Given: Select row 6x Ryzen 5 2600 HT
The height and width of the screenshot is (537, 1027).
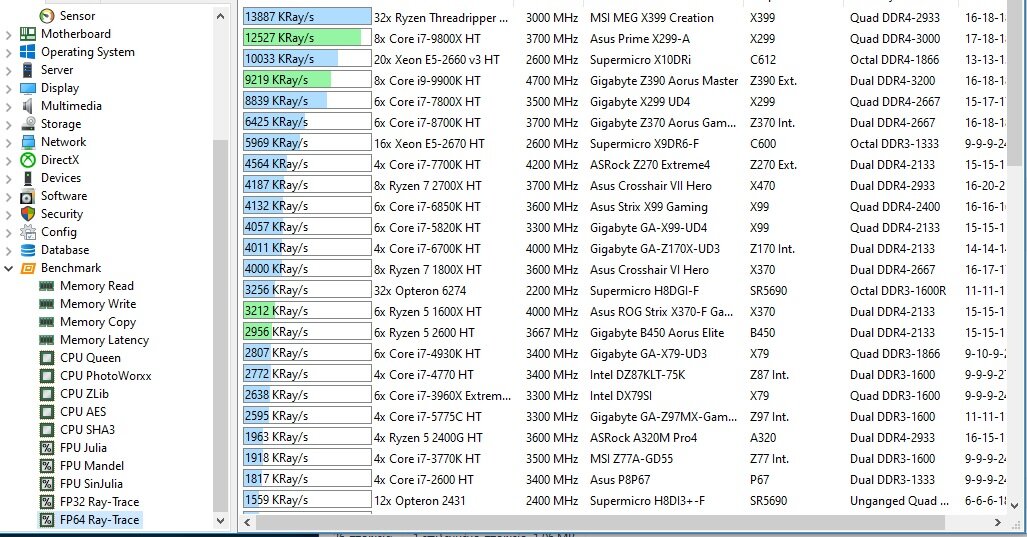Looking at the screenshot, I should (x=424, y=333).
